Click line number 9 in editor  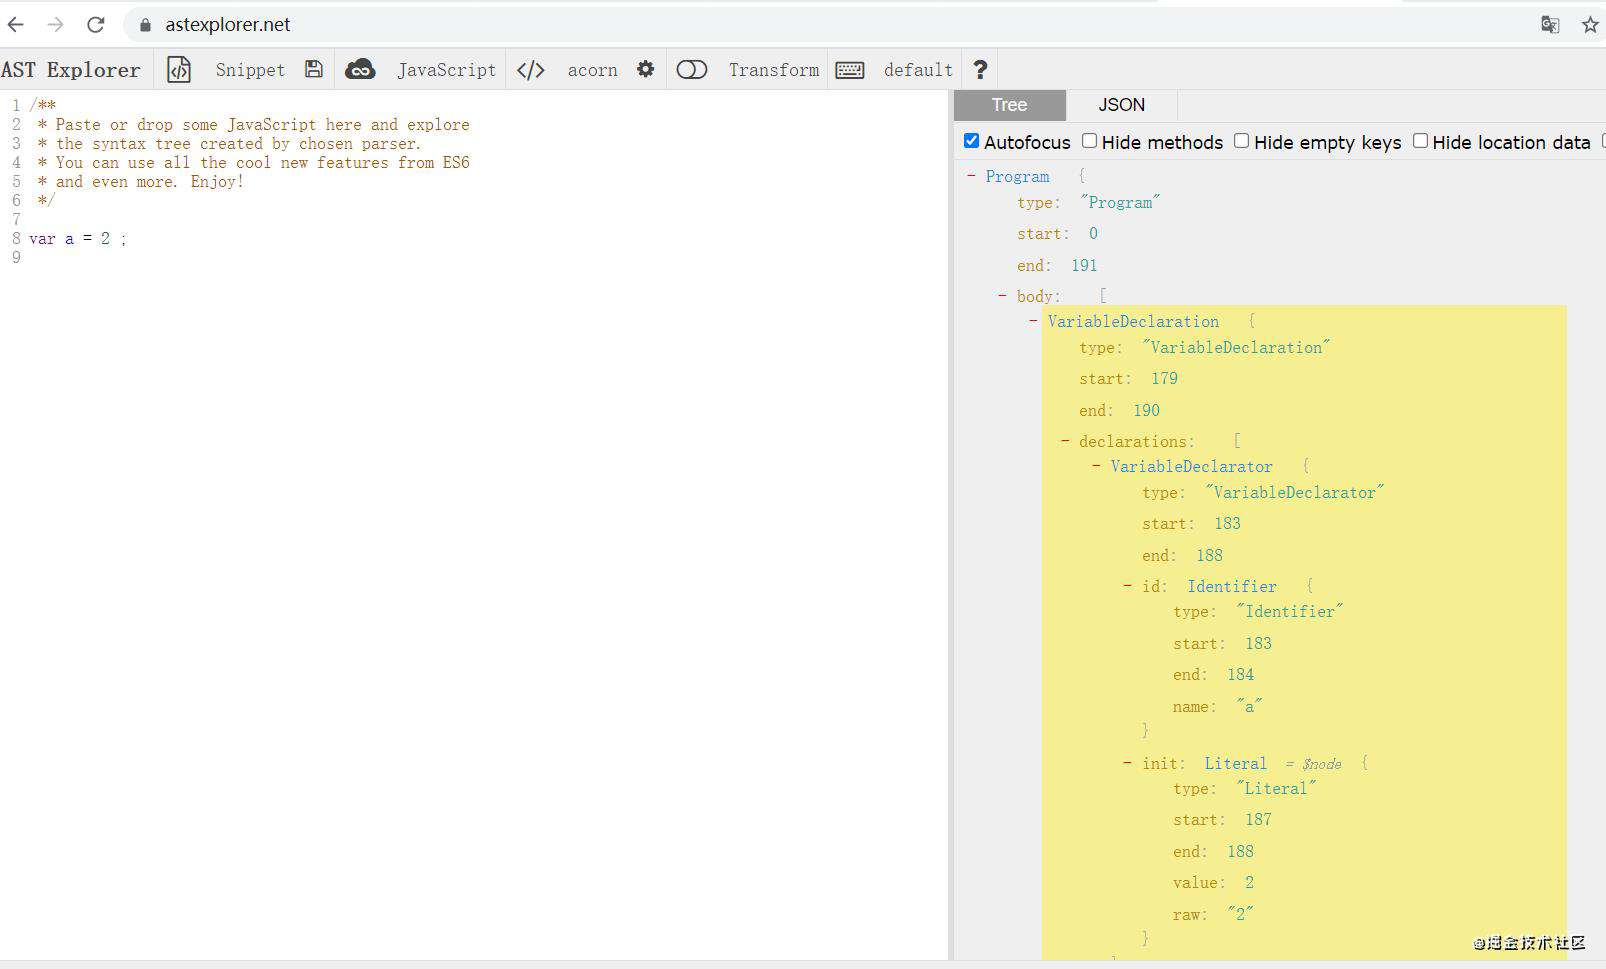16,257
